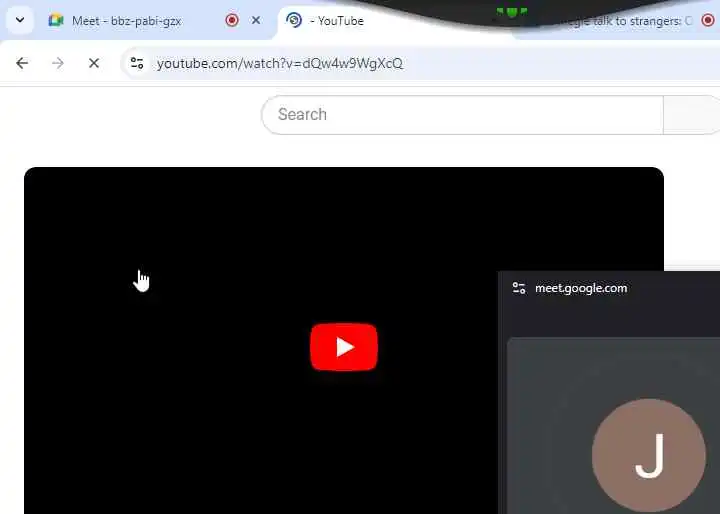The height and width of the screenshot is (514, 720).
Task: Click the J avatar in Meet popup
Action: coord(649,455)
